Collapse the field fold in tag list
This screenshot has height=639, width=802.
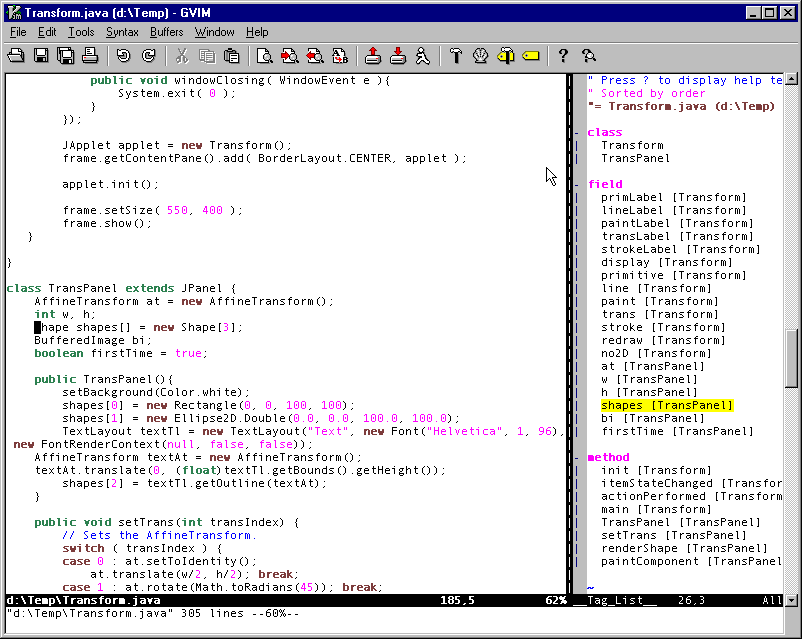click(577, 184)
